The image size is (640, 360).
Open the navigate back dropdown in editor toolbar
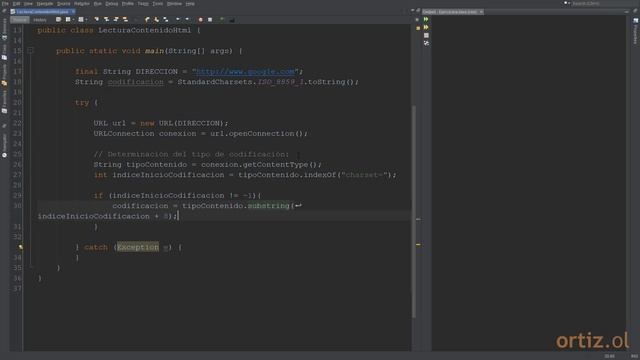[x=73, y=20]
